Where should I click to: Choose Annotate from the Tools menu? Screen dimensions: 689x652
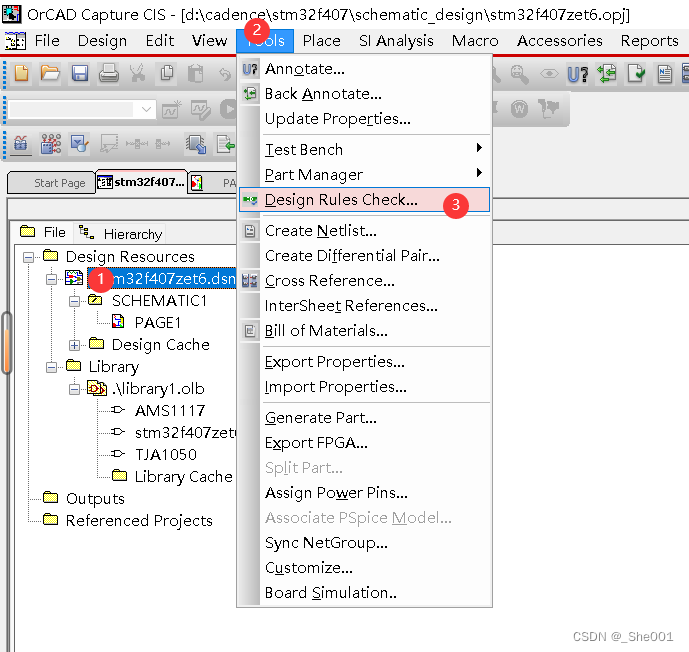(x=364, y=69)
